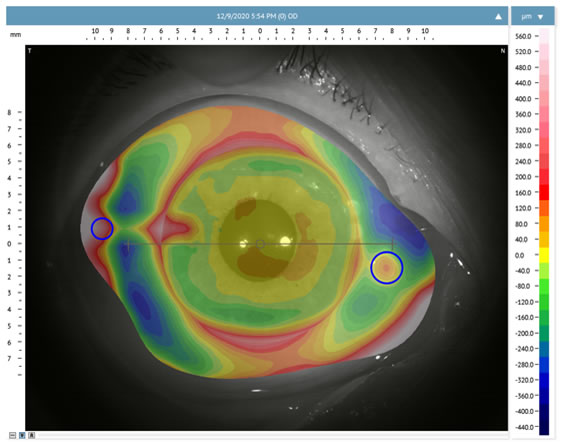Select the large nasal blue circle marker
This screenshot has height=443, width=563.
[387, 267]
